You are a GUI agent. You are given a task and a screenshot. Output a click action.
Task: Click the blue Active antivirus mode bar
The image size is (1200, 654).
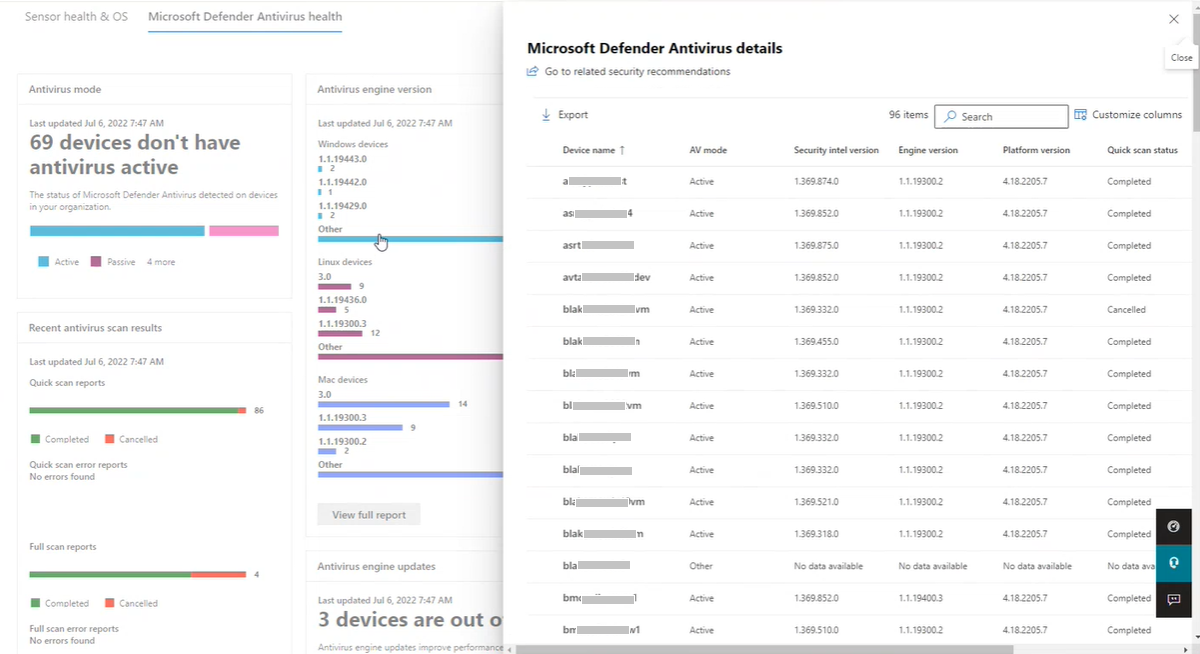117,231
